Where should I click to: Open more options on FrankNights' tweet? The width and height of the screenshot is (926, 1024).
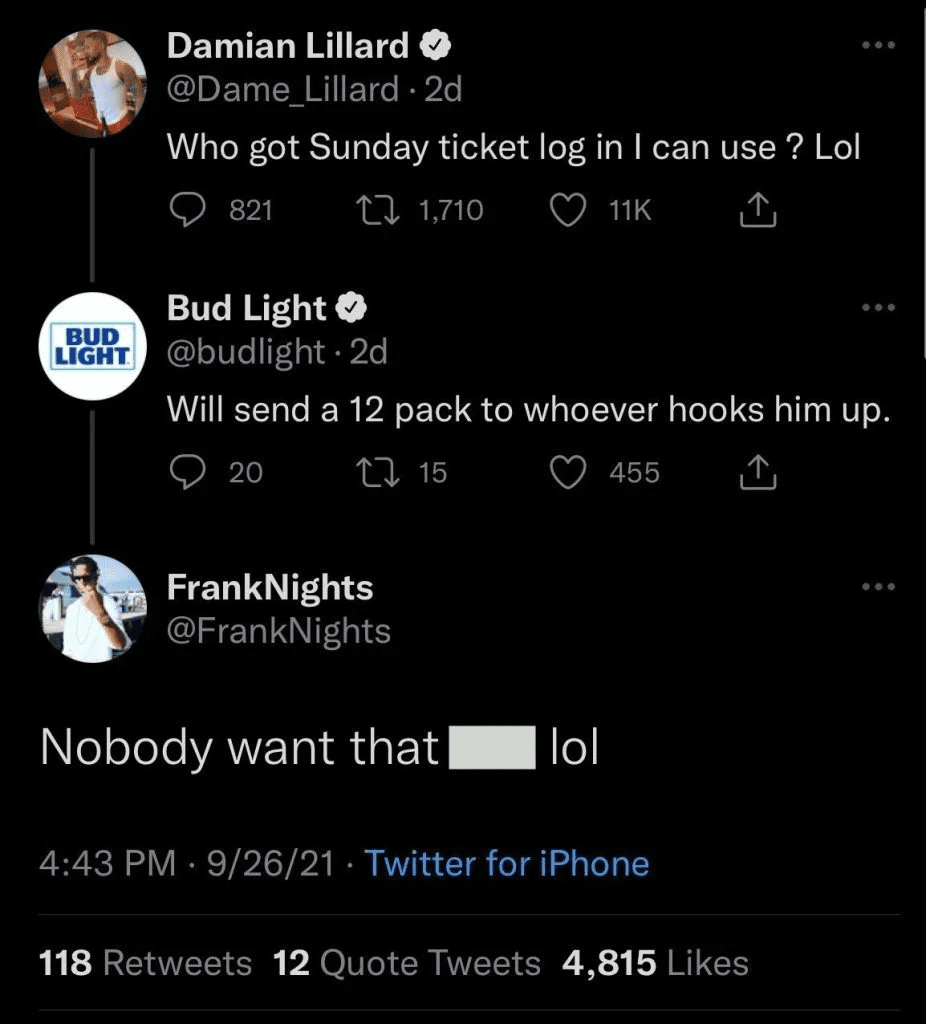pos(878,586)
